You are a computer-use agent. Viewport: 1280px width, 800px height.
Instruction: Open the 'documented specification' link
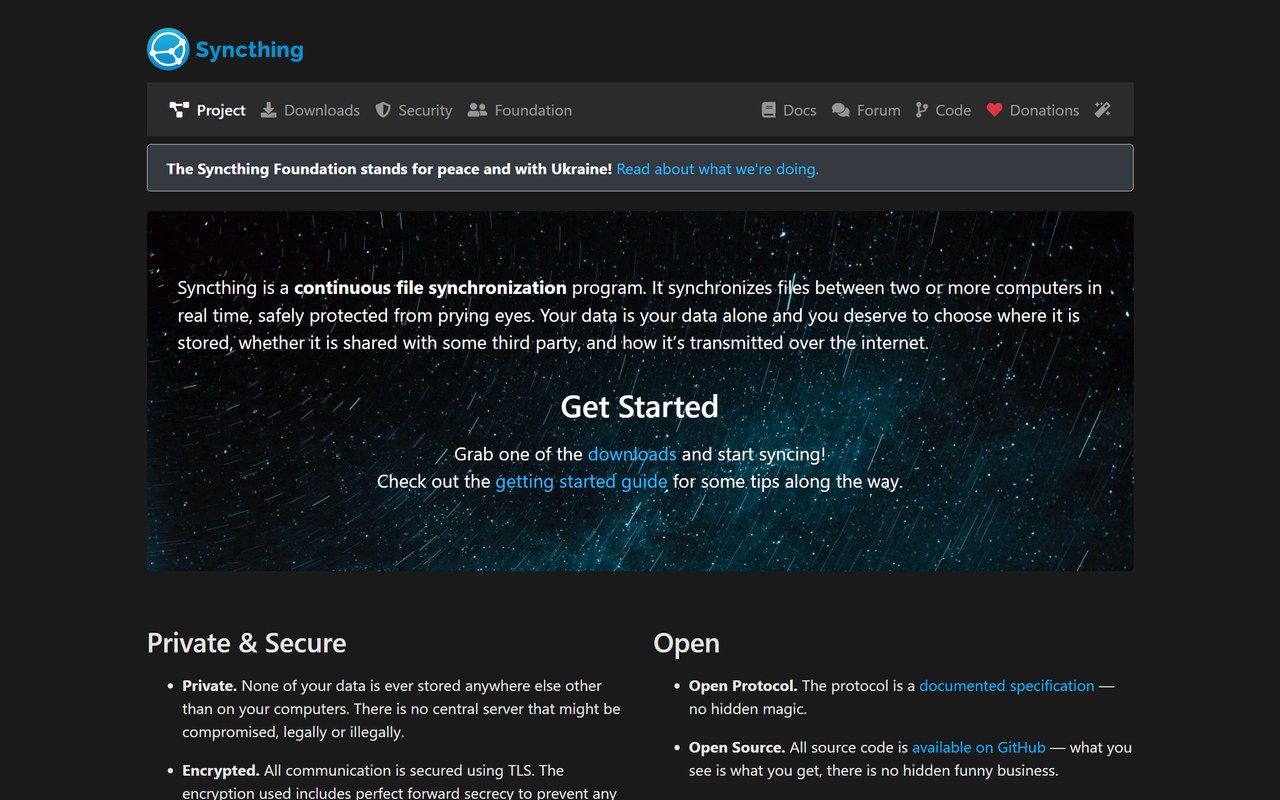coord(1007,686)
